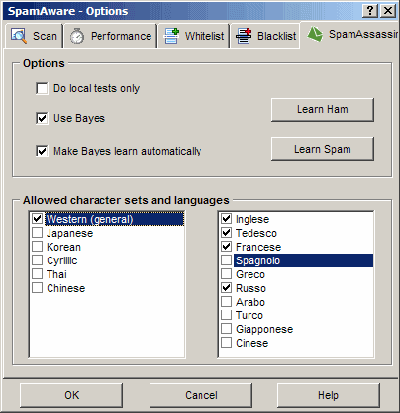Uncheck the Inglese language checkbox
The width and height of the screenshot is (400, 413).
click(227, 219)
